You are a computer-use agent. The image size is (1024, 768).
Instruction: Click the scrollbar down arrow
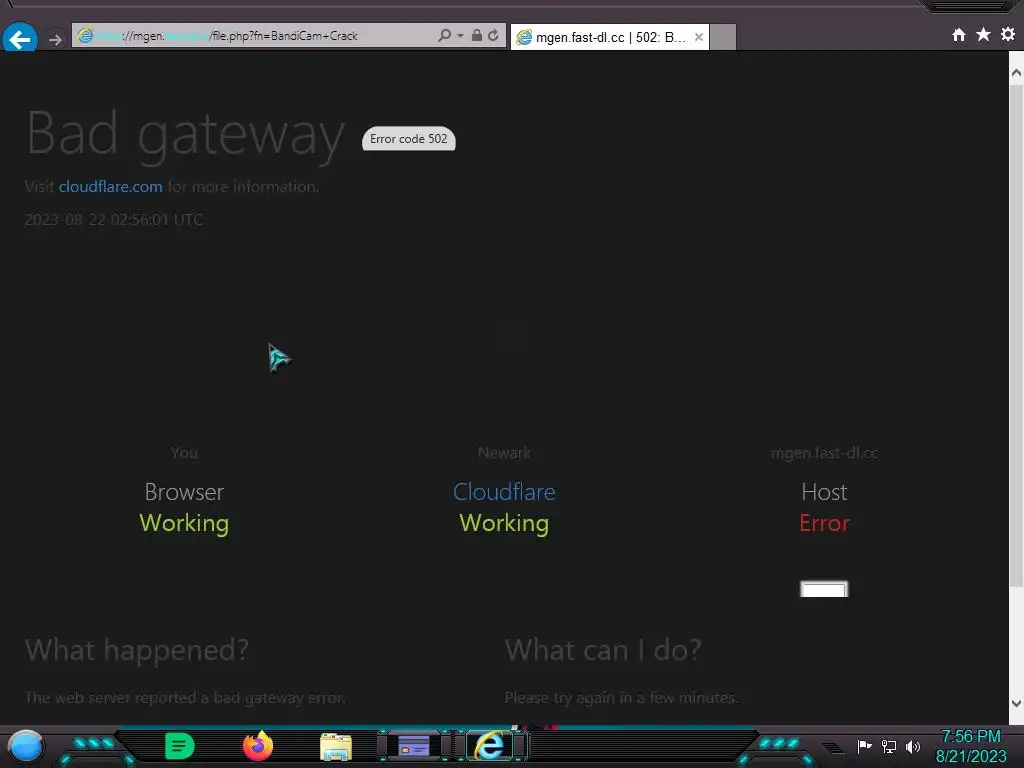(1016, 703)
